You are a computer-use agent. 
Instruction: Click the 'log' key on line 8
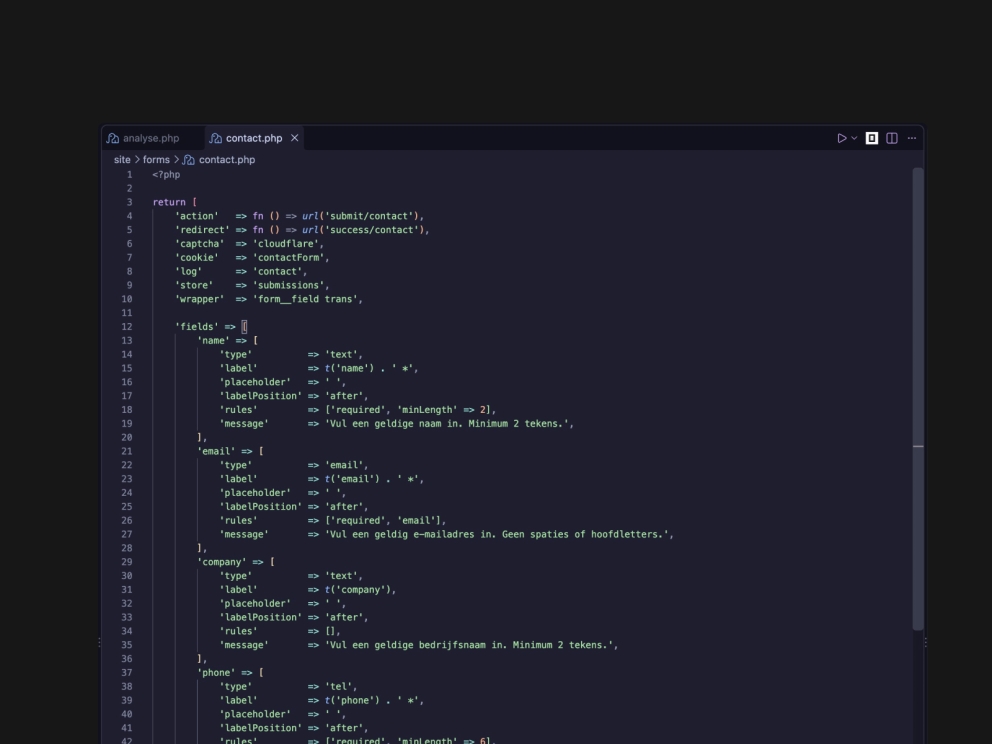click(x=189, y=271)
